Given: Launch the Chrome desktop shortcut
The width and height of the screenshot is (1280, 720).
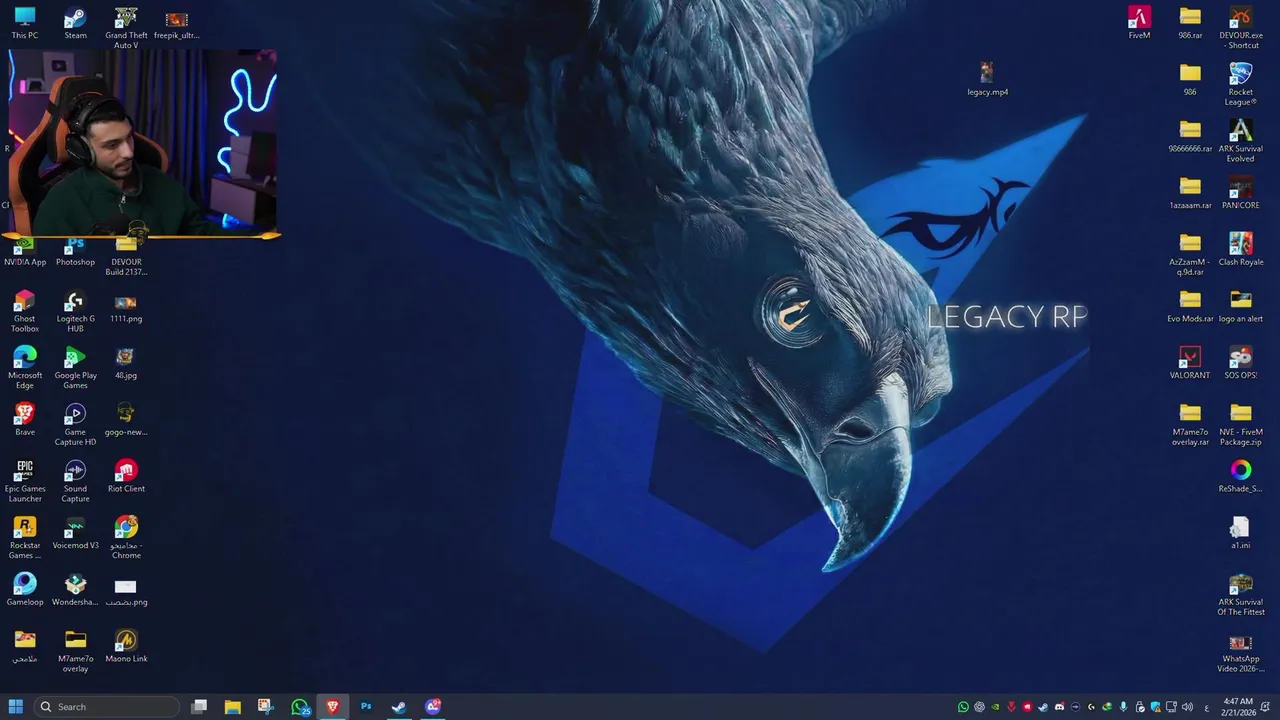Looking at the screenshot, I should point(126,539).
